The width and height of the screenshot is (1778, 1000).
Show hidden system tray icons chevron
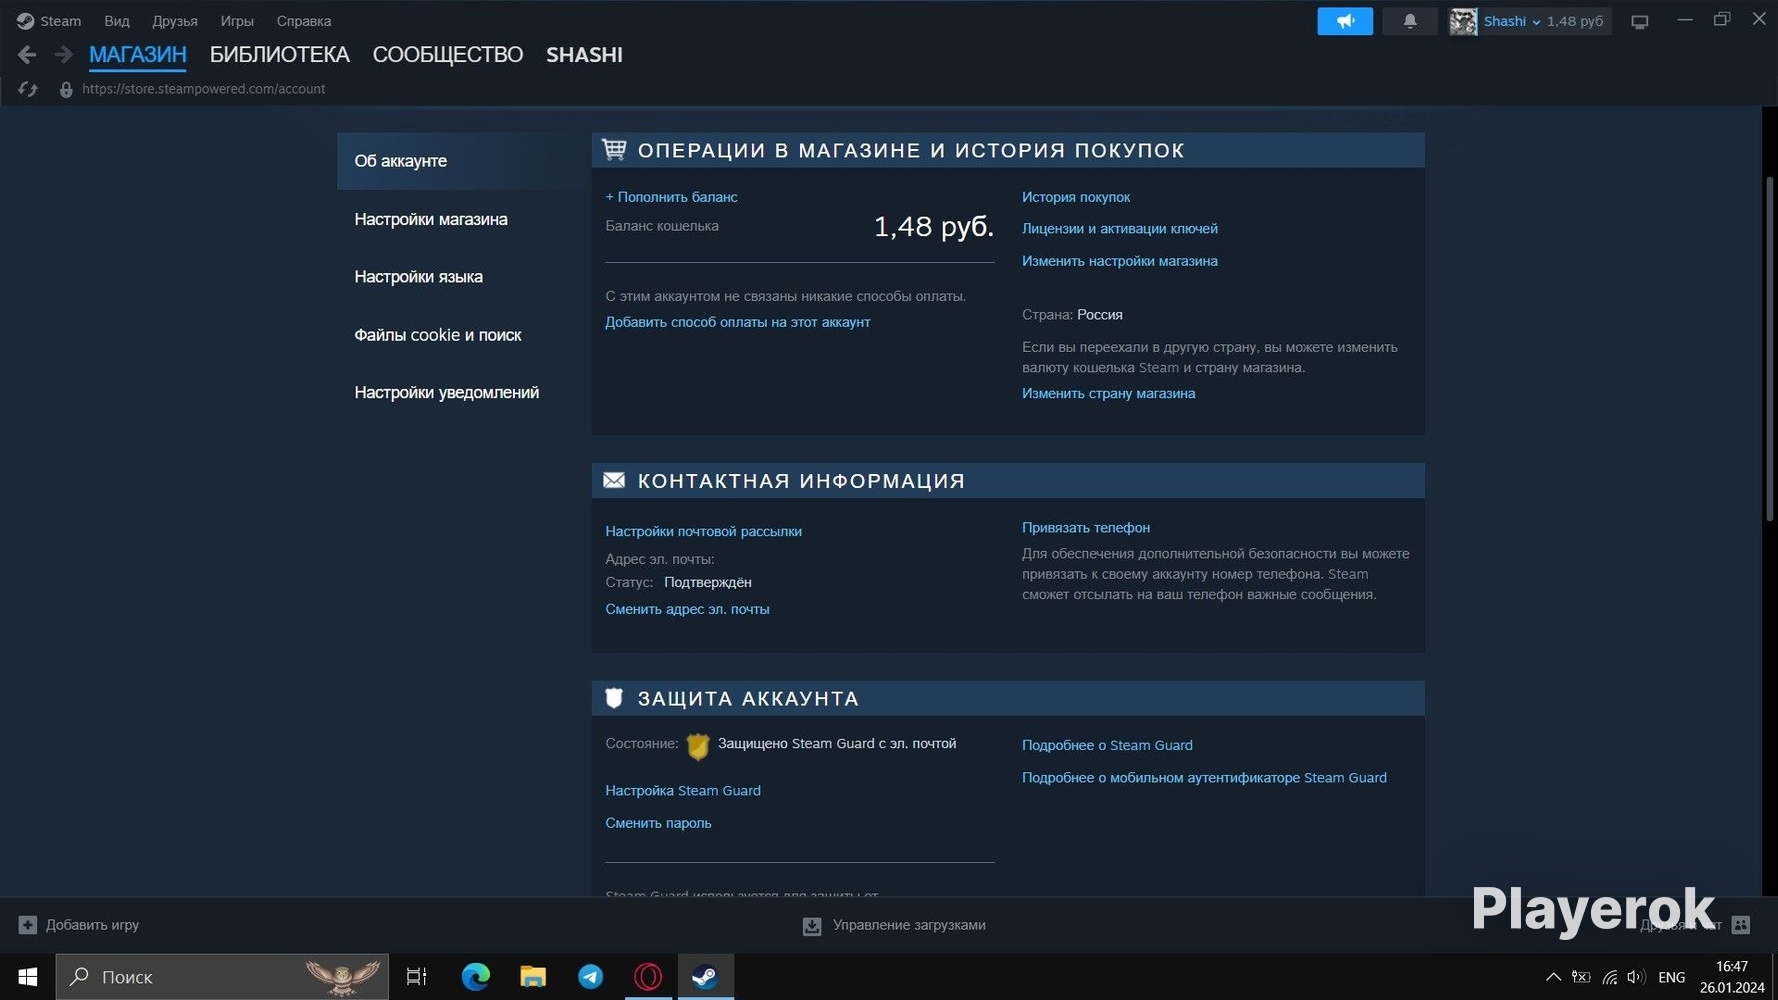pos(1553,977)
